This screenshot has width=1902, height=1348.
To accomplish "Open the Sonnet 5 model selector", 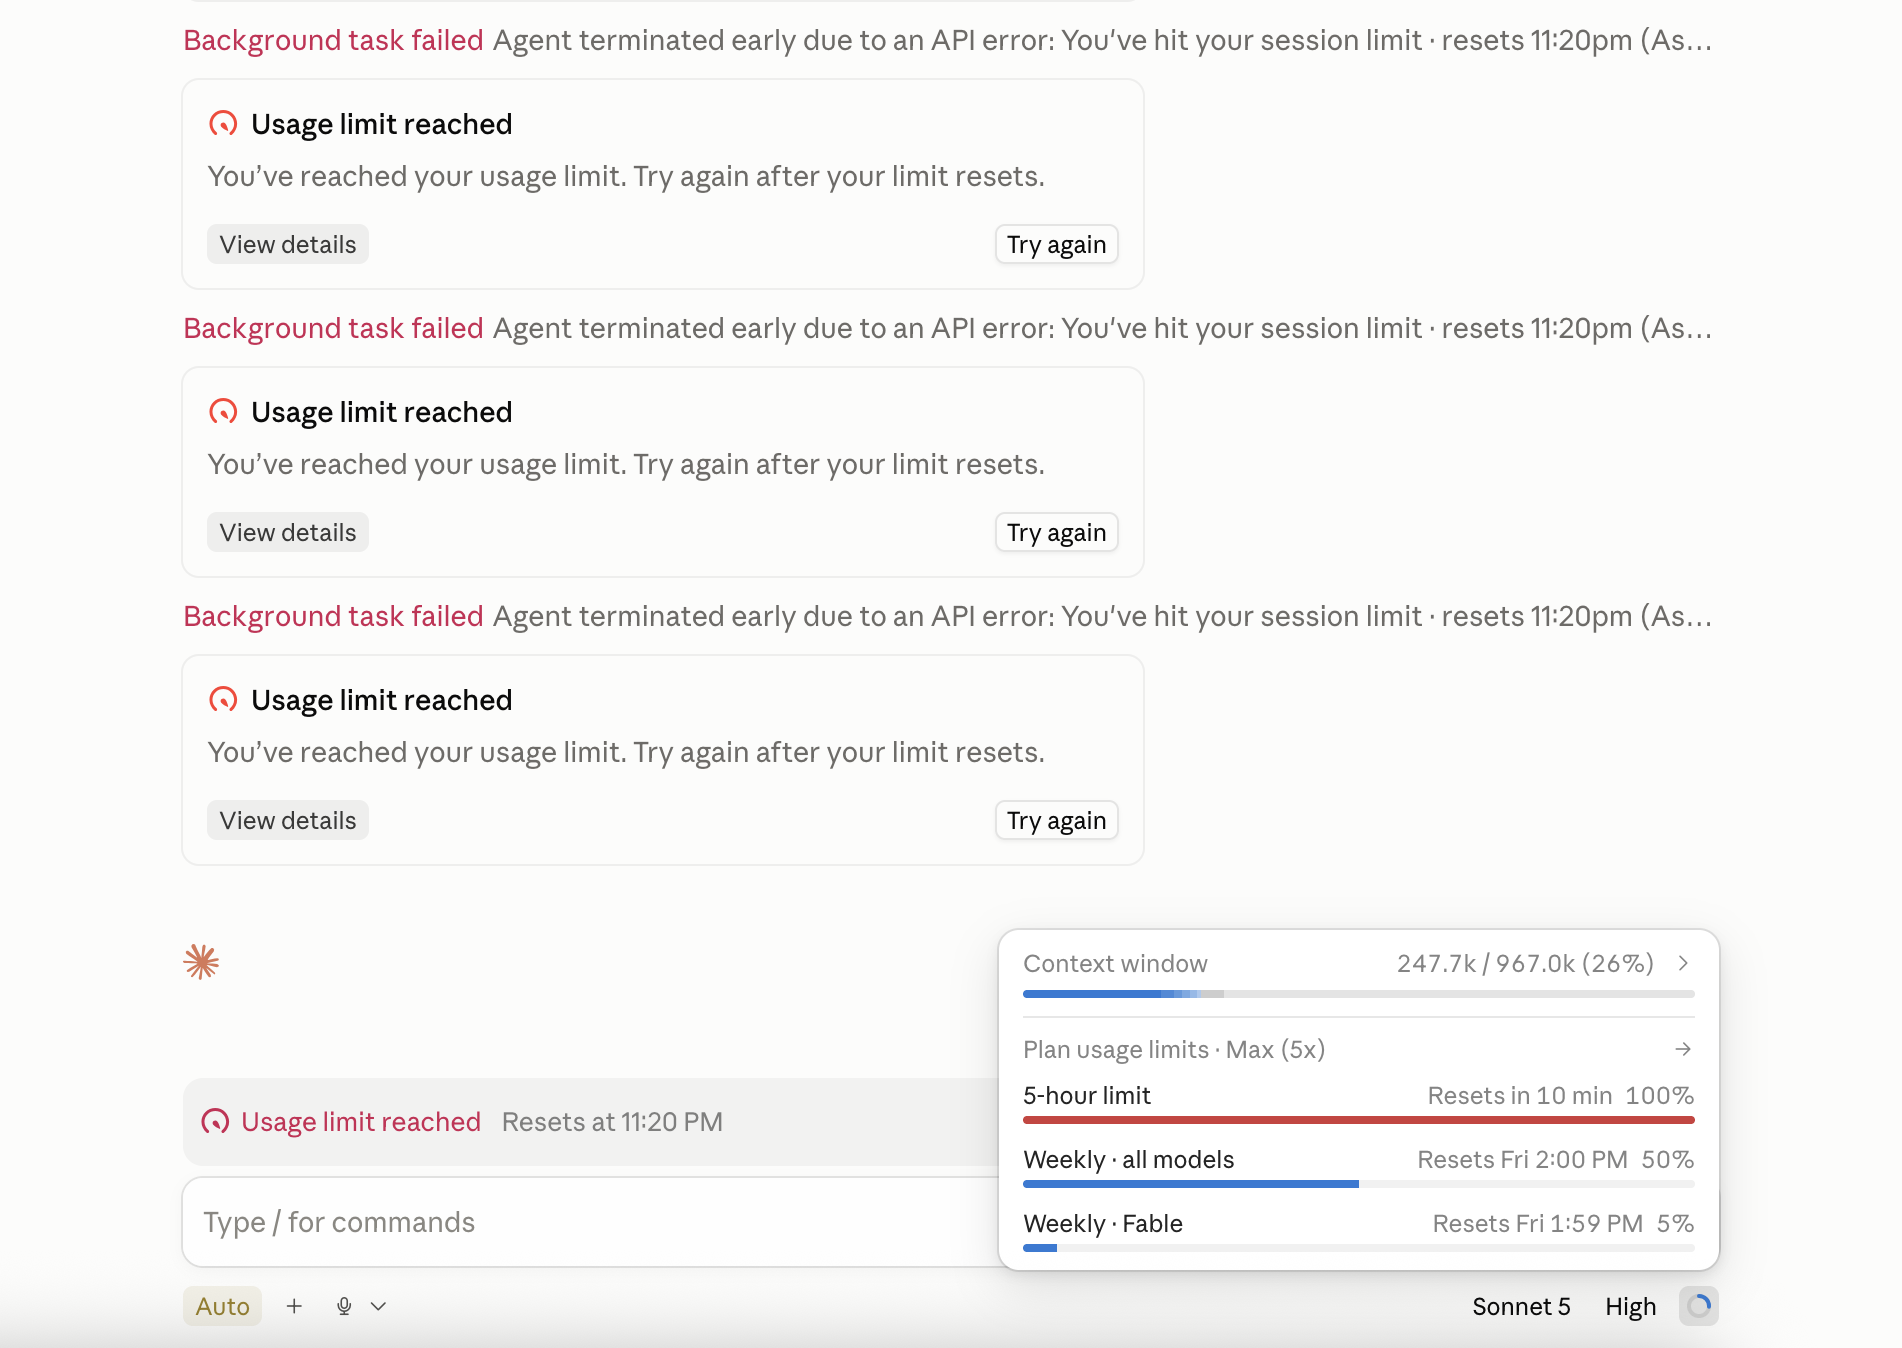I will pyautogui.click(x=1521, y=1306).
